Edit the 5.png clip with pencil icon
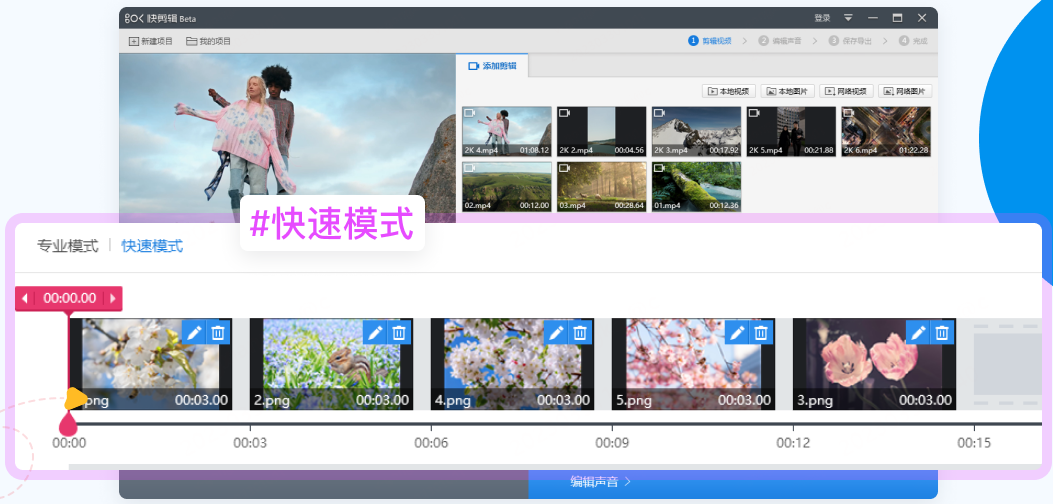 tap(737, 332)
